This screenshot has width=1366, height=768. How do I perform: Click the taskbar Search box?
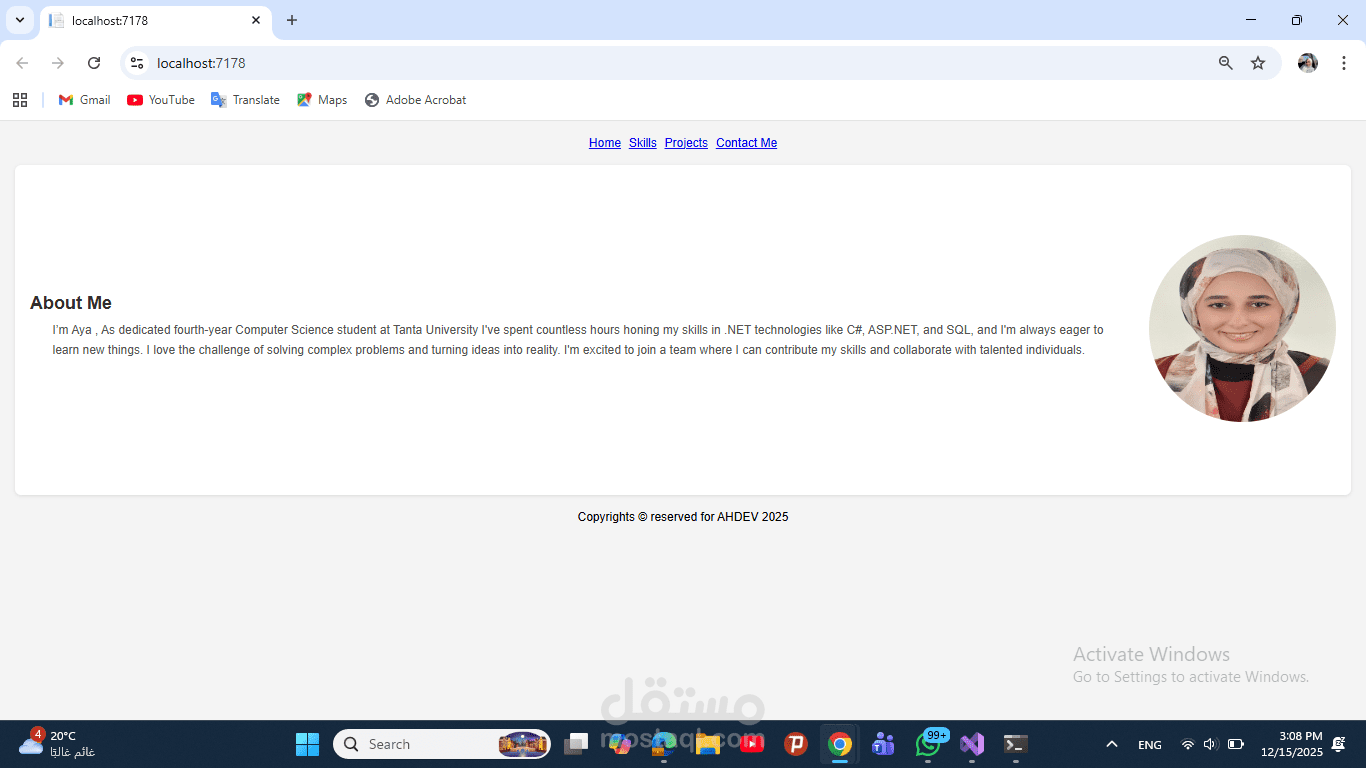pyautogui.click(x=442, y=744)
